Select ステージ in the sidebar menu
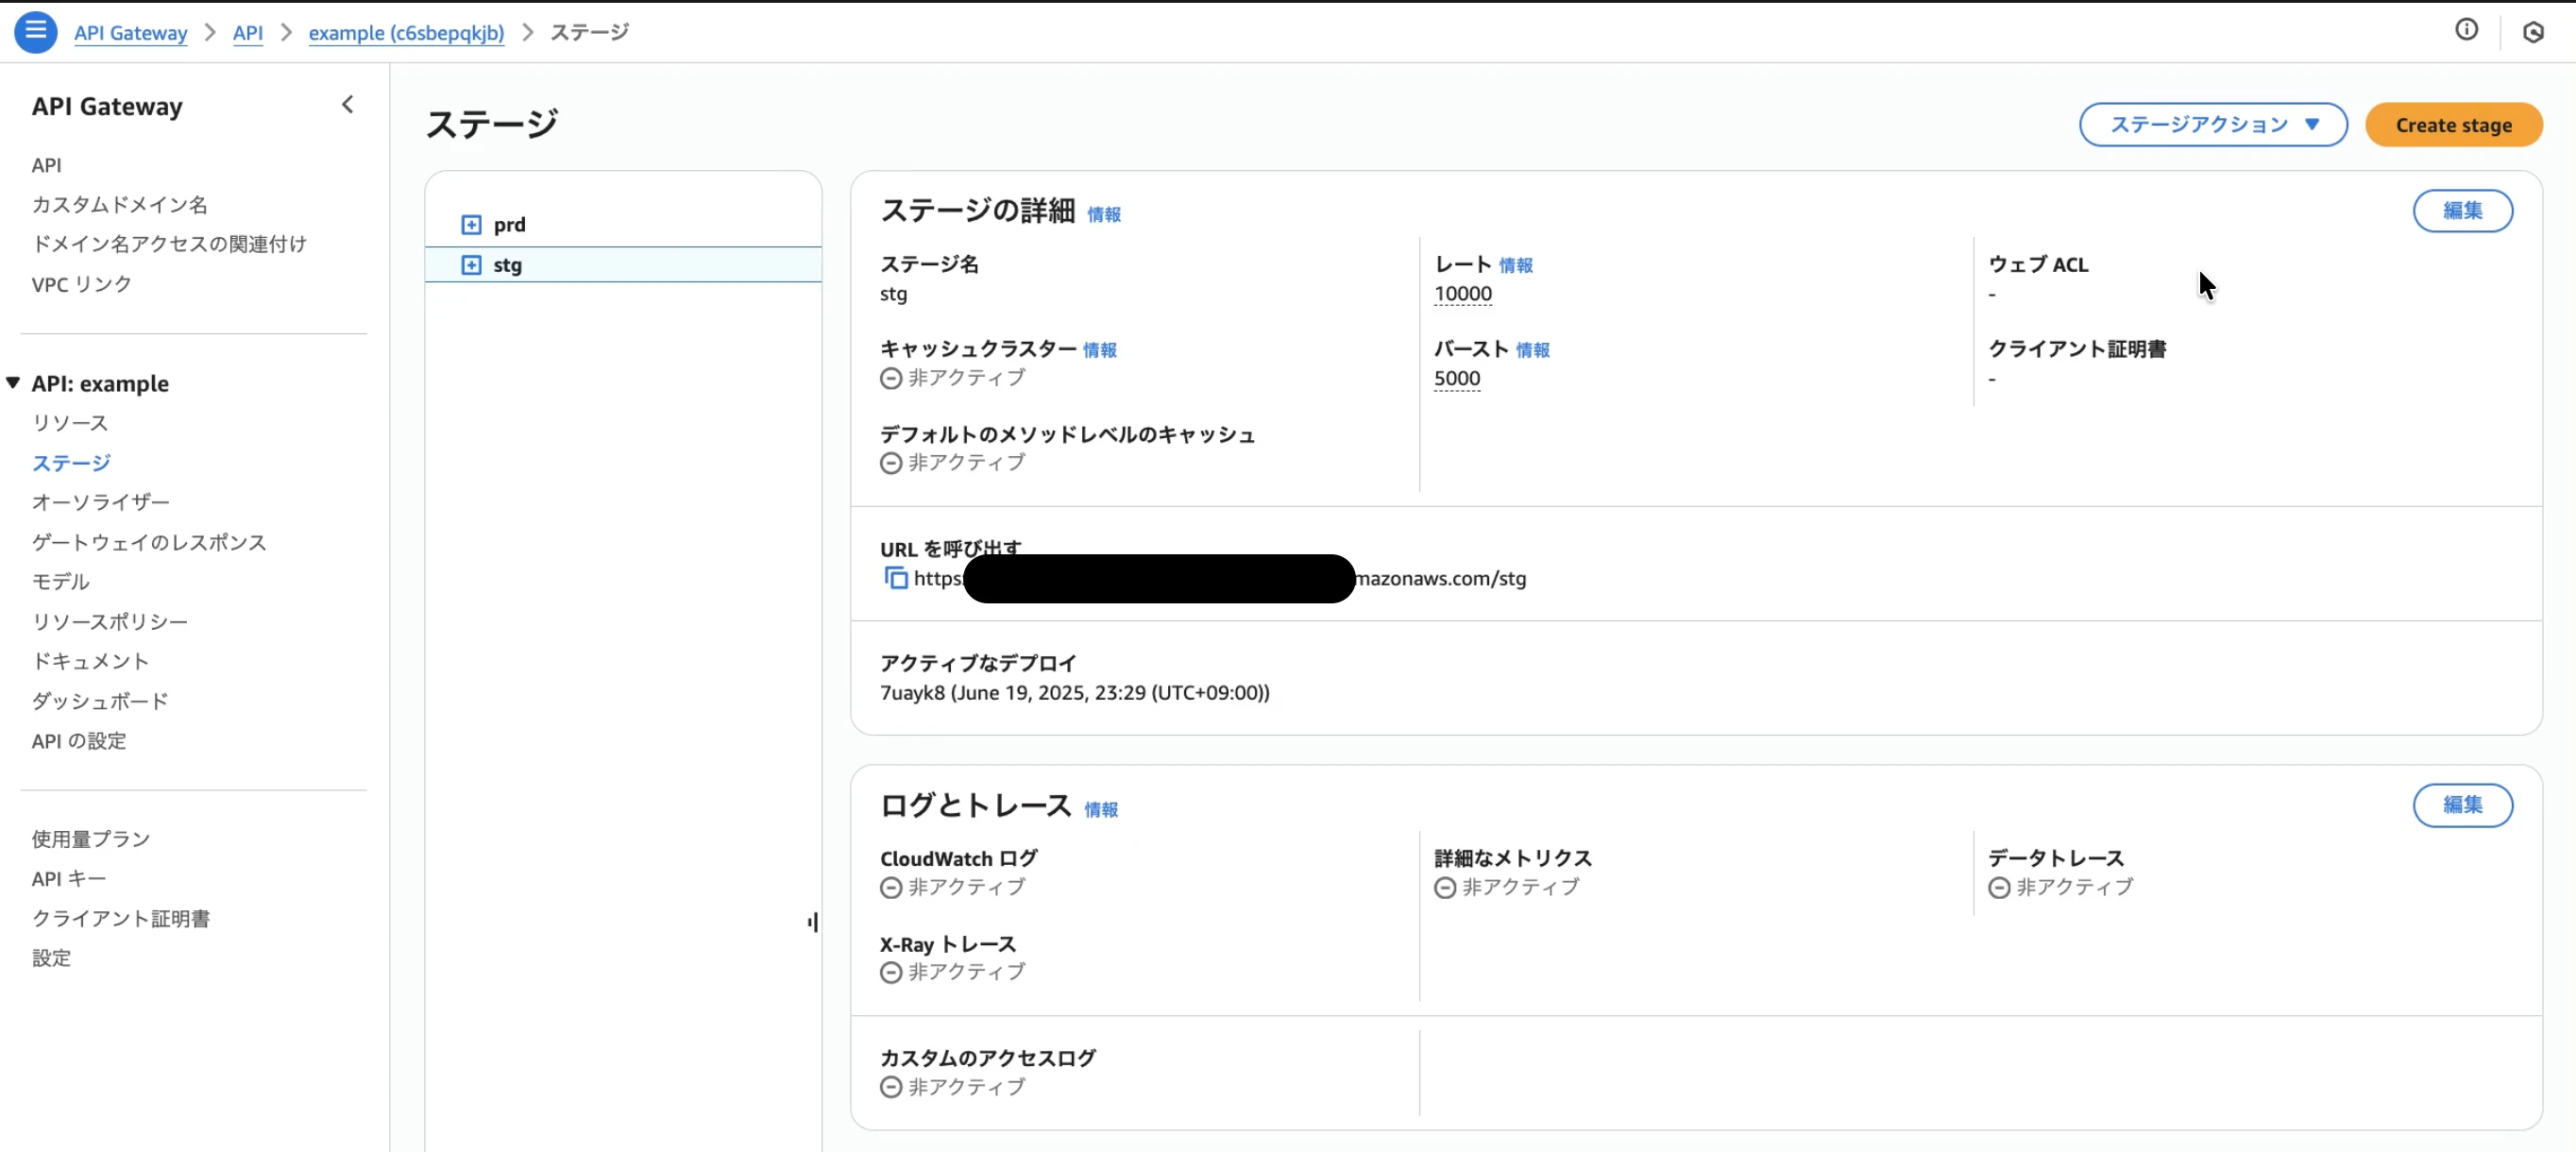The width and height of the screenshot is (2576, 1152). click(70, 463)
